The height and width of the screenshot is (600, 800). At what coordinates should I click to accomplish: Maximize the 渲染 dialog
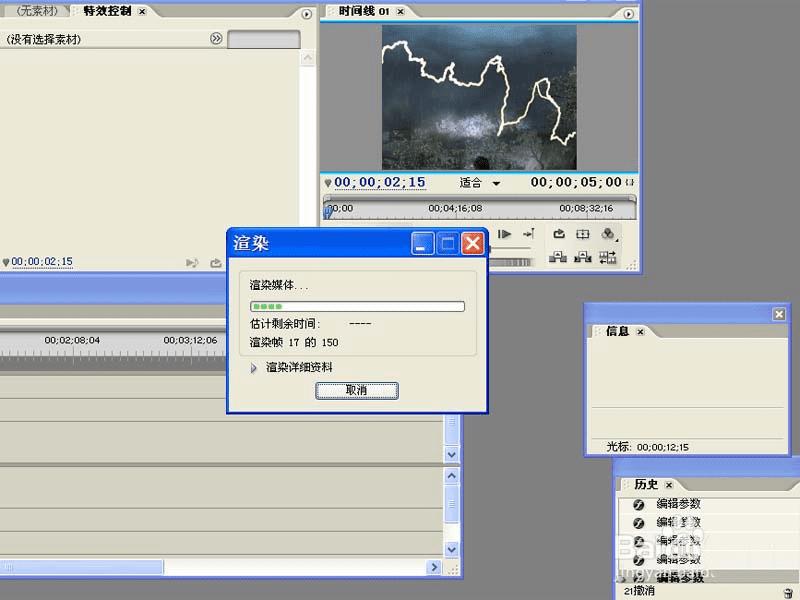(x=447, y=243)
